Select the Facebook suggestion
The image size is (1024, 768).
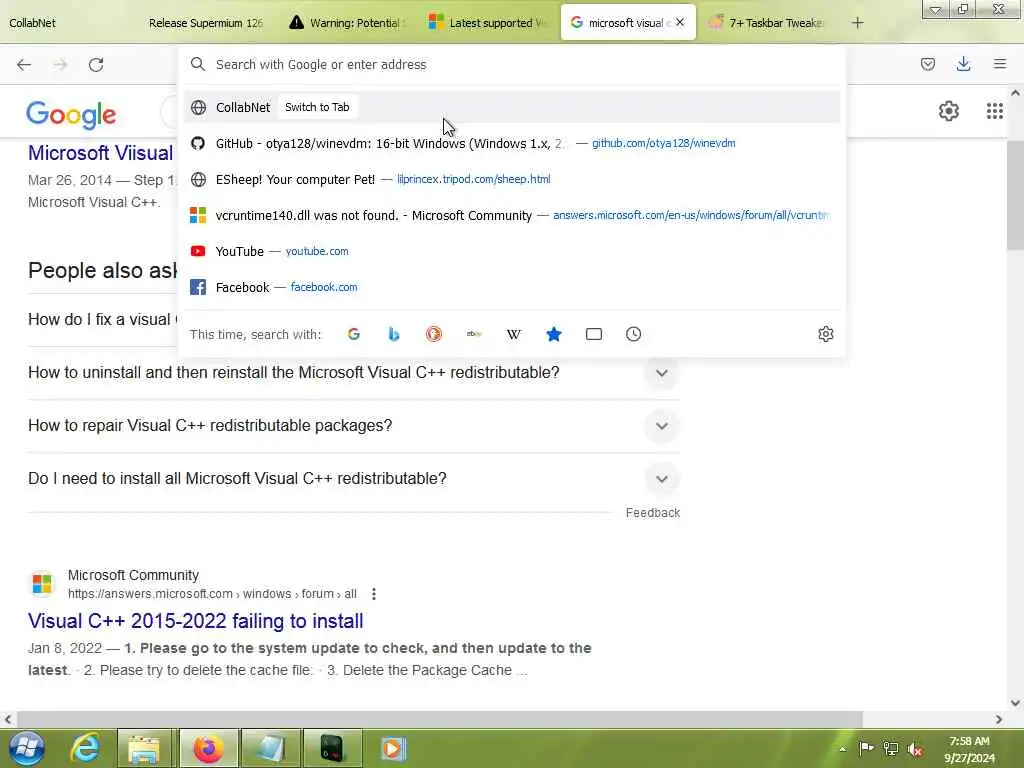512,287
